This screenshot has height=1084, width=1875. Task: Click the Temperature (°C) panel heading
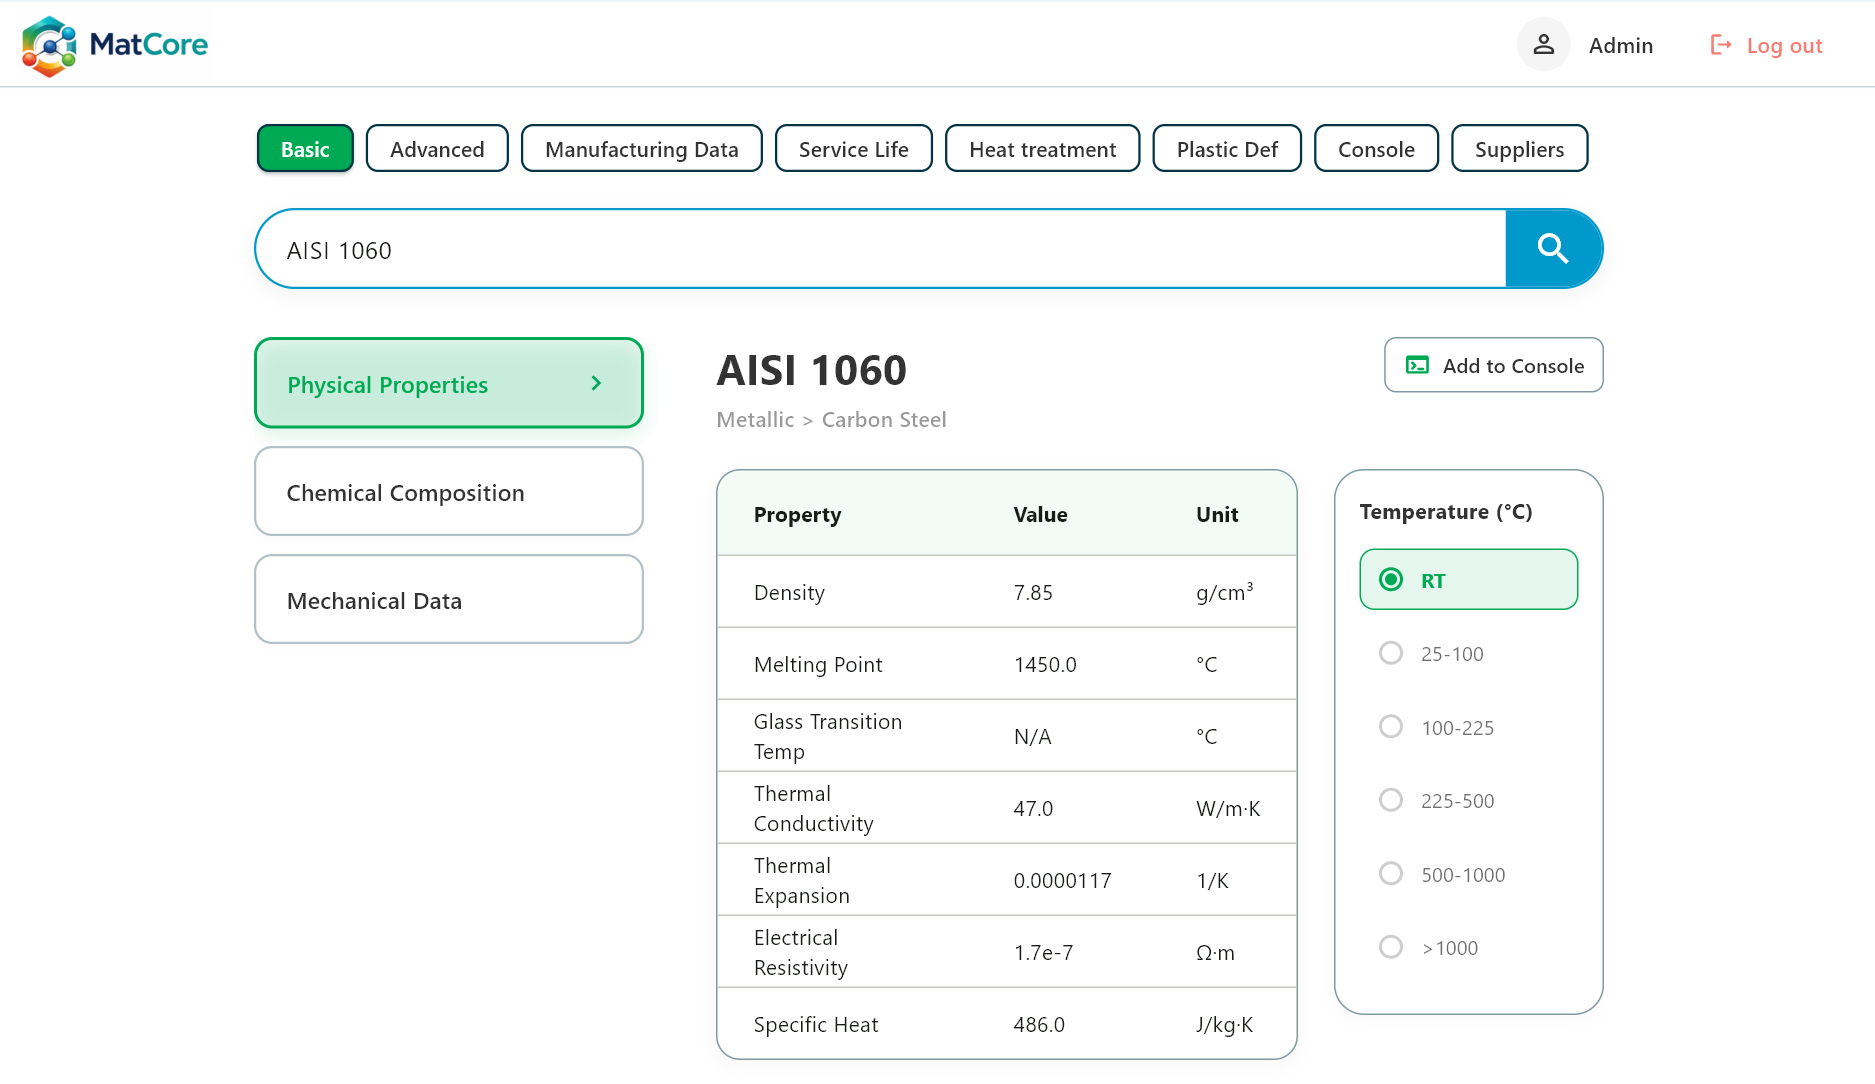[1446, 512]
